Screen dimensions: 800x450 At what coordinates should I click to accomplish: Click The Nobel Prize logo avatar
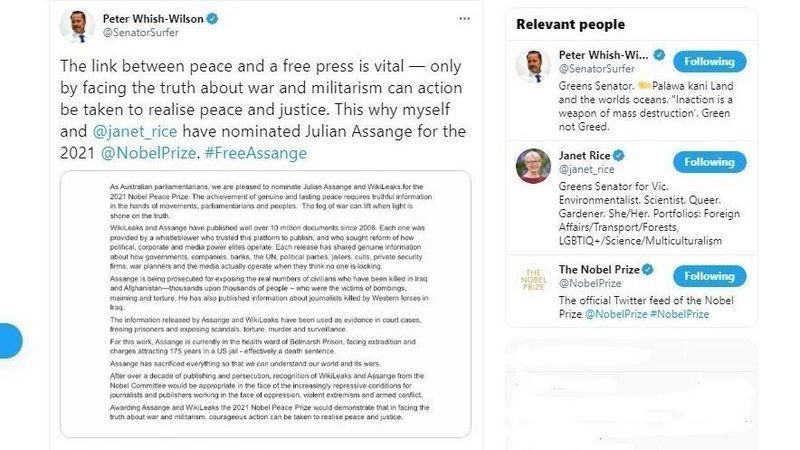(533, 279)
